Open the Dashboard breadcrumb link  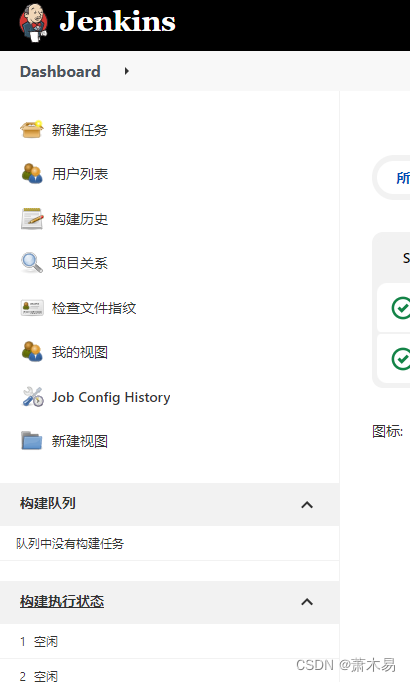pos(60,71)
